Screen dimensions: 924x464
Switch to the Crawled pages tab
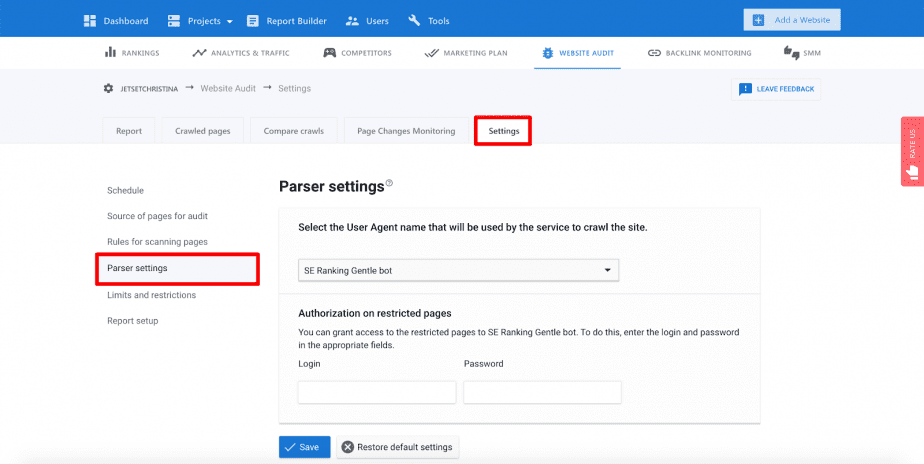(203, 131)
